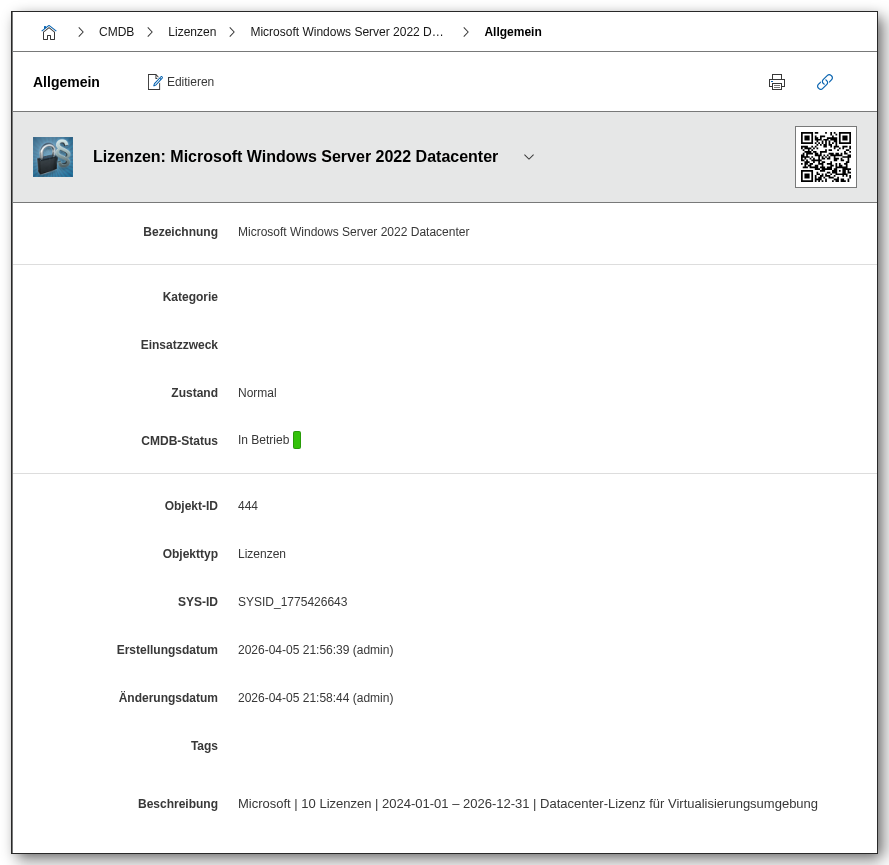889x865 pixels.
Task: Click the blue permalink chain icon
Action: pyautogui.click(x=825, y=82)
